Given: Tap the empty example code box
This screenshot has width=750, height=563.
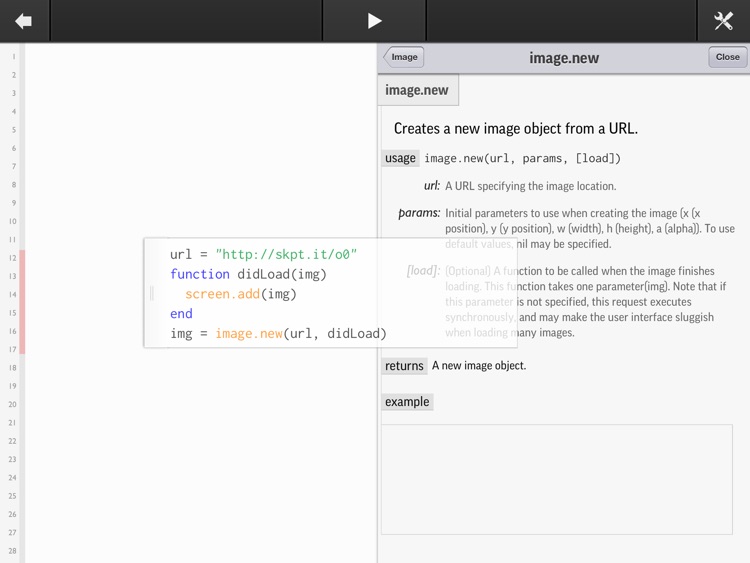Looking at the screenshot, I should tap(556, 479).
